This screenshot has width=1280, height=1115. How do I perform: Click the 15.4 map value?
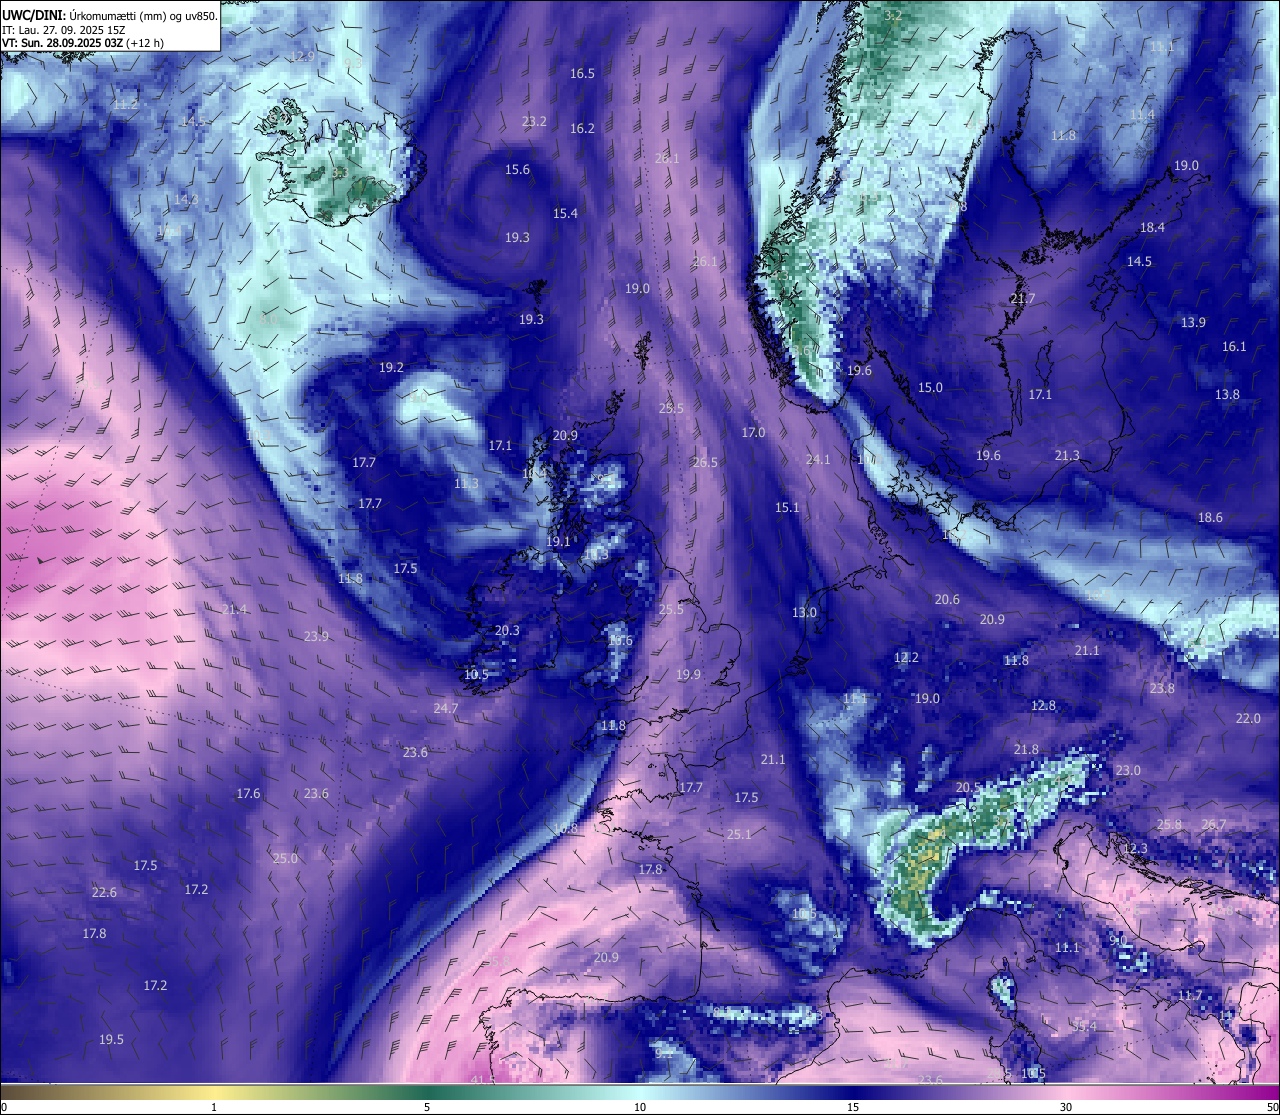565,214
